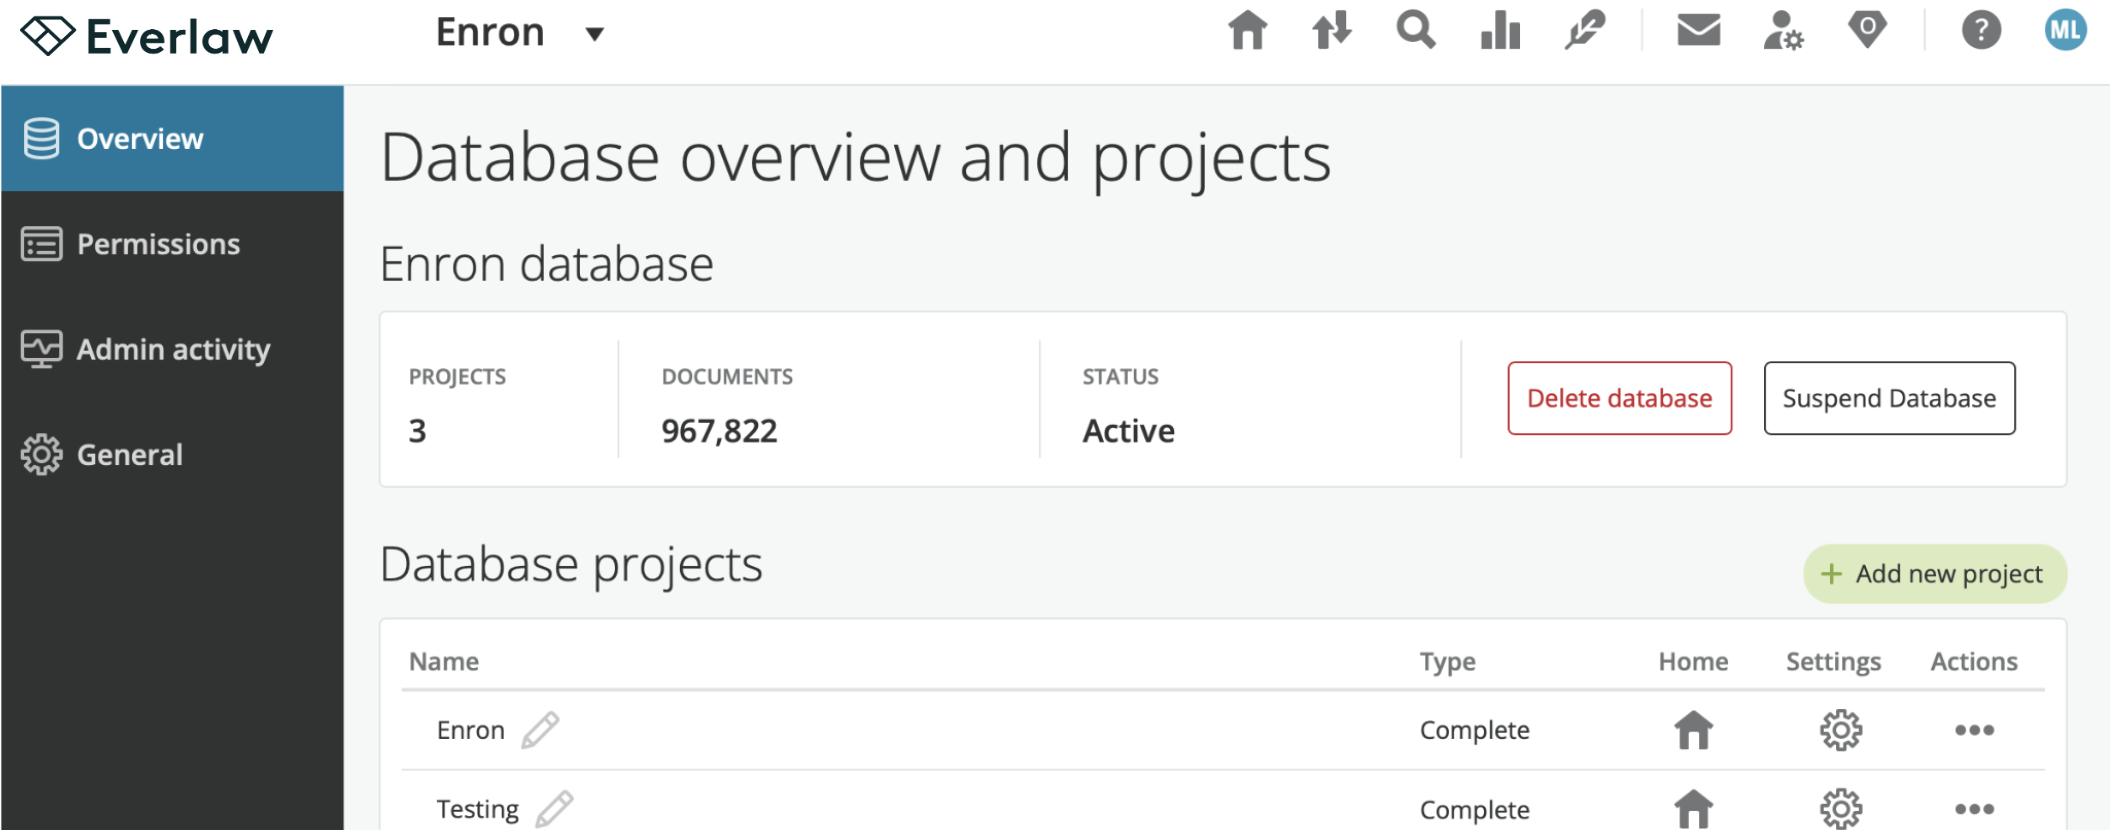Open actions ellipsis for Enron project row
2116x830 pixels.
point(1974,730)
